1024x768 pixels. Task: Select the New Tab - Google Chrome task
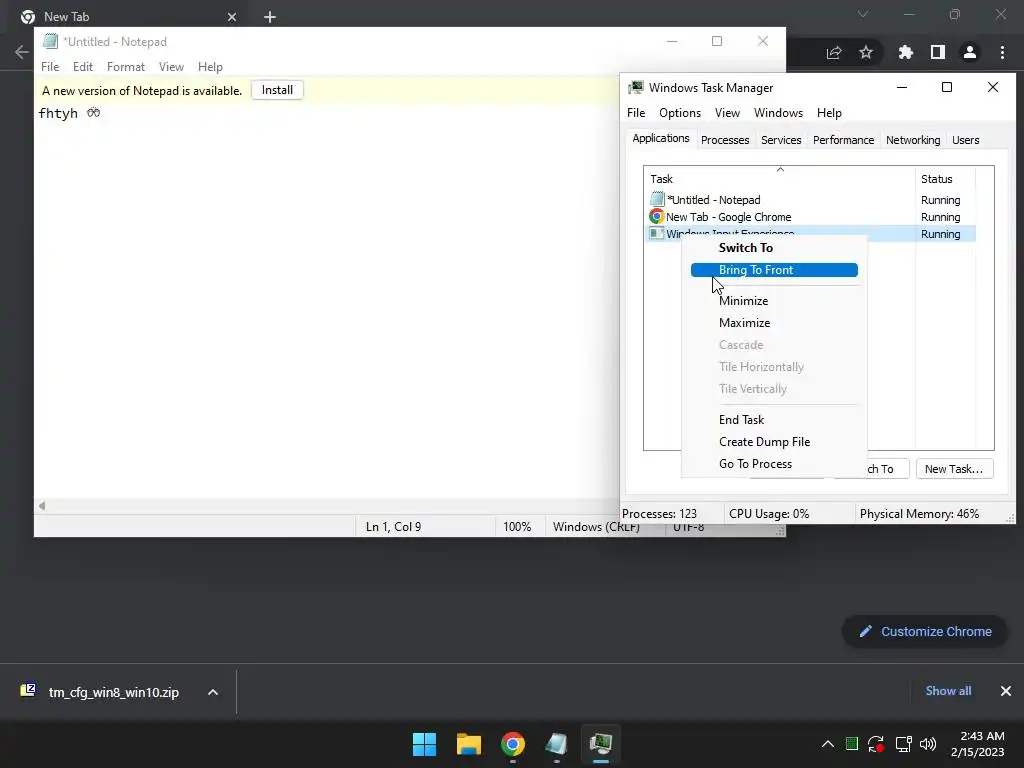(x=810, y=217)
